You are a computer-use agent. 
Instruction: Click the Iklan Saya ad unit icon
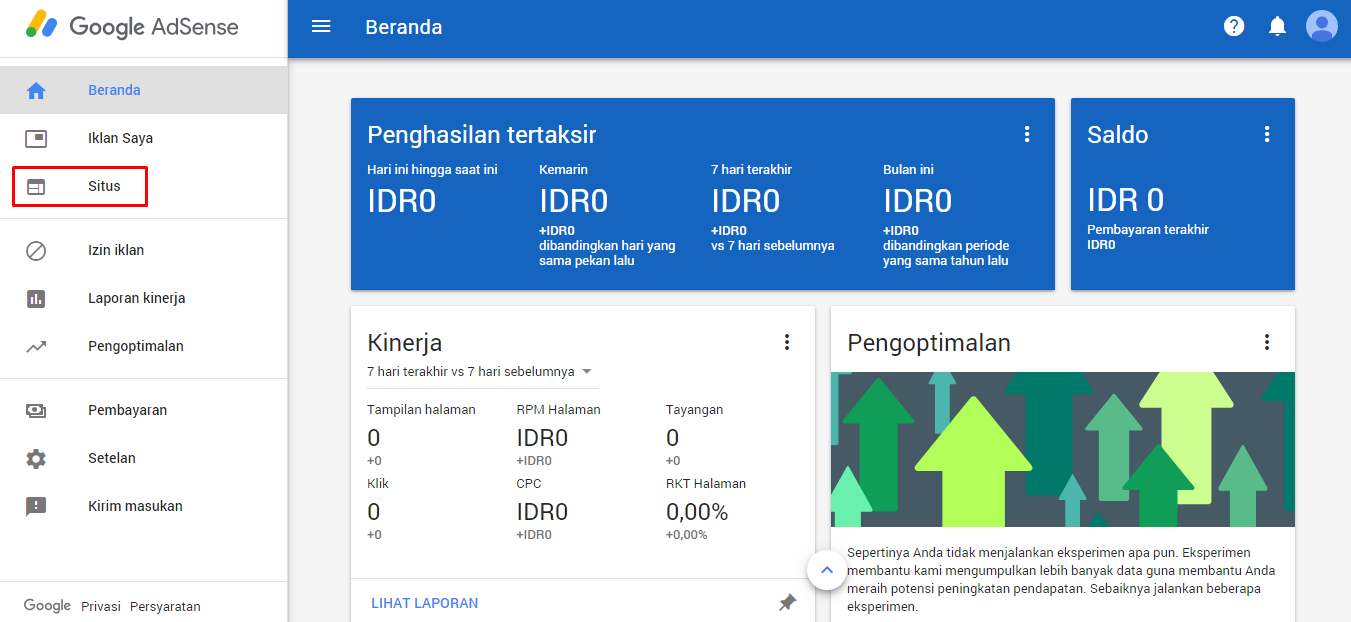click(36, 139)
